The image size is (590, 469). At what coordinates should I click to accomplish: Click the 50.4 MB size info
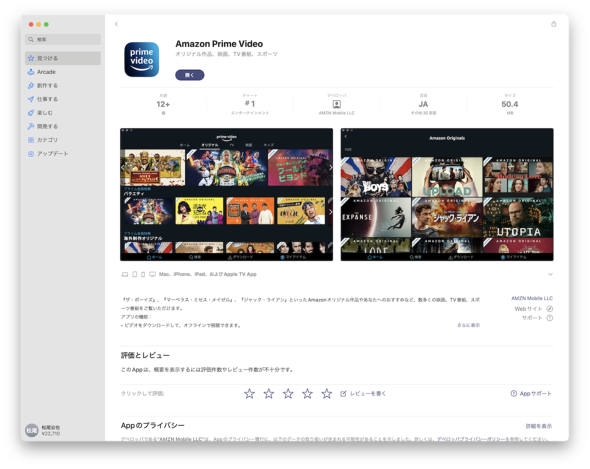[x=510, y=104]
